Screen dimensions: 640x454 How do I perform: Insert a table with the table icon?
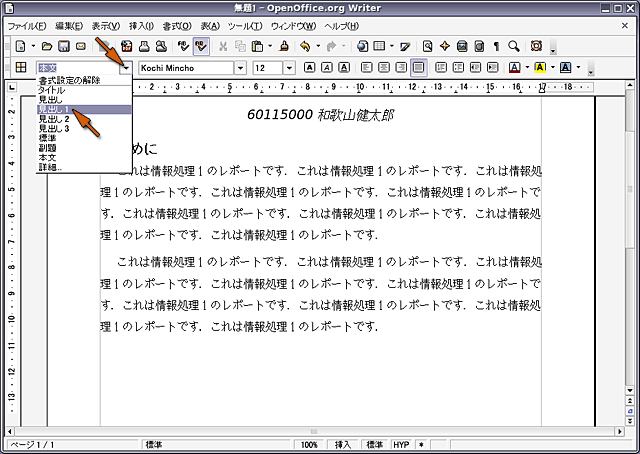pos(380,46)
